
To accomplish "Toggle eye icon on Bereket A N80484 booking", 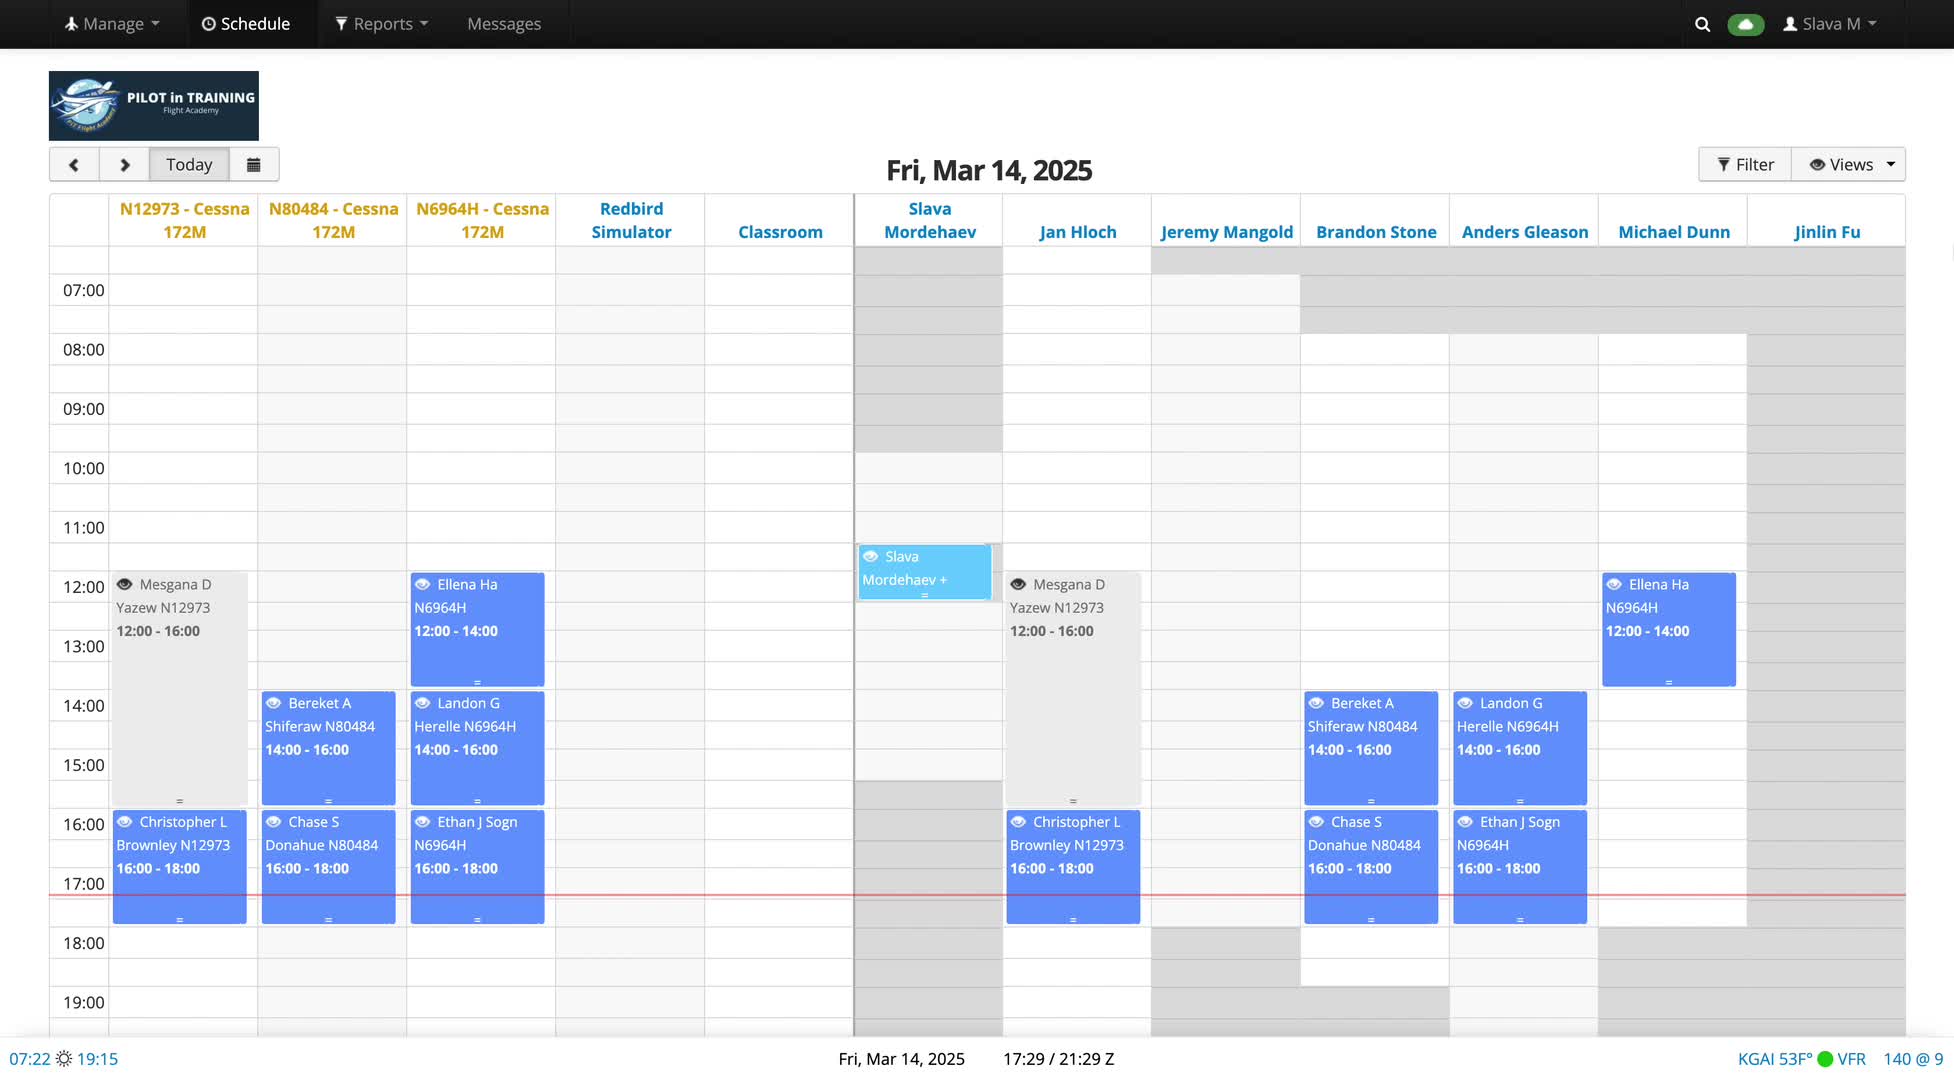I will click(273, 704).
